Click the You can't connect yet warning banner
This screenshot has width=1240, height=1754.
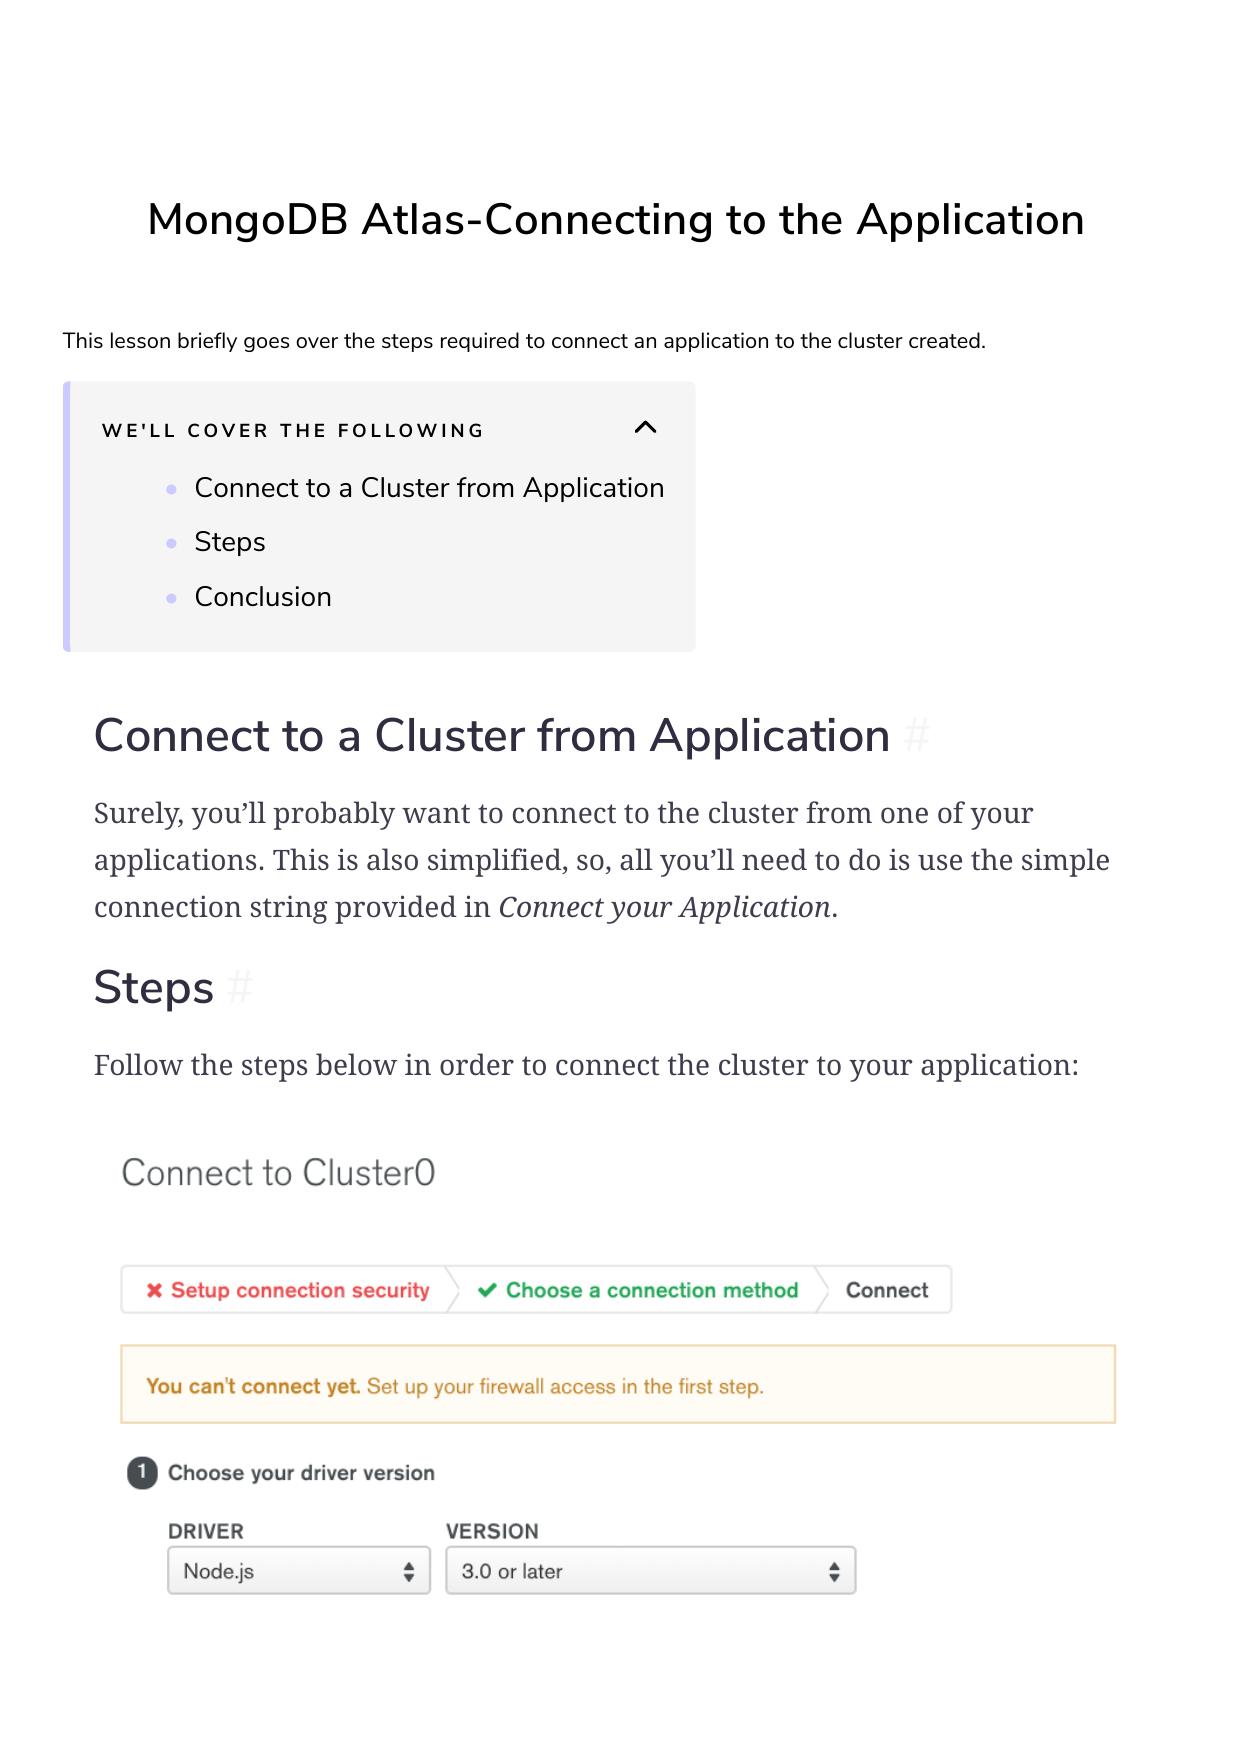tap(618, 1385)
